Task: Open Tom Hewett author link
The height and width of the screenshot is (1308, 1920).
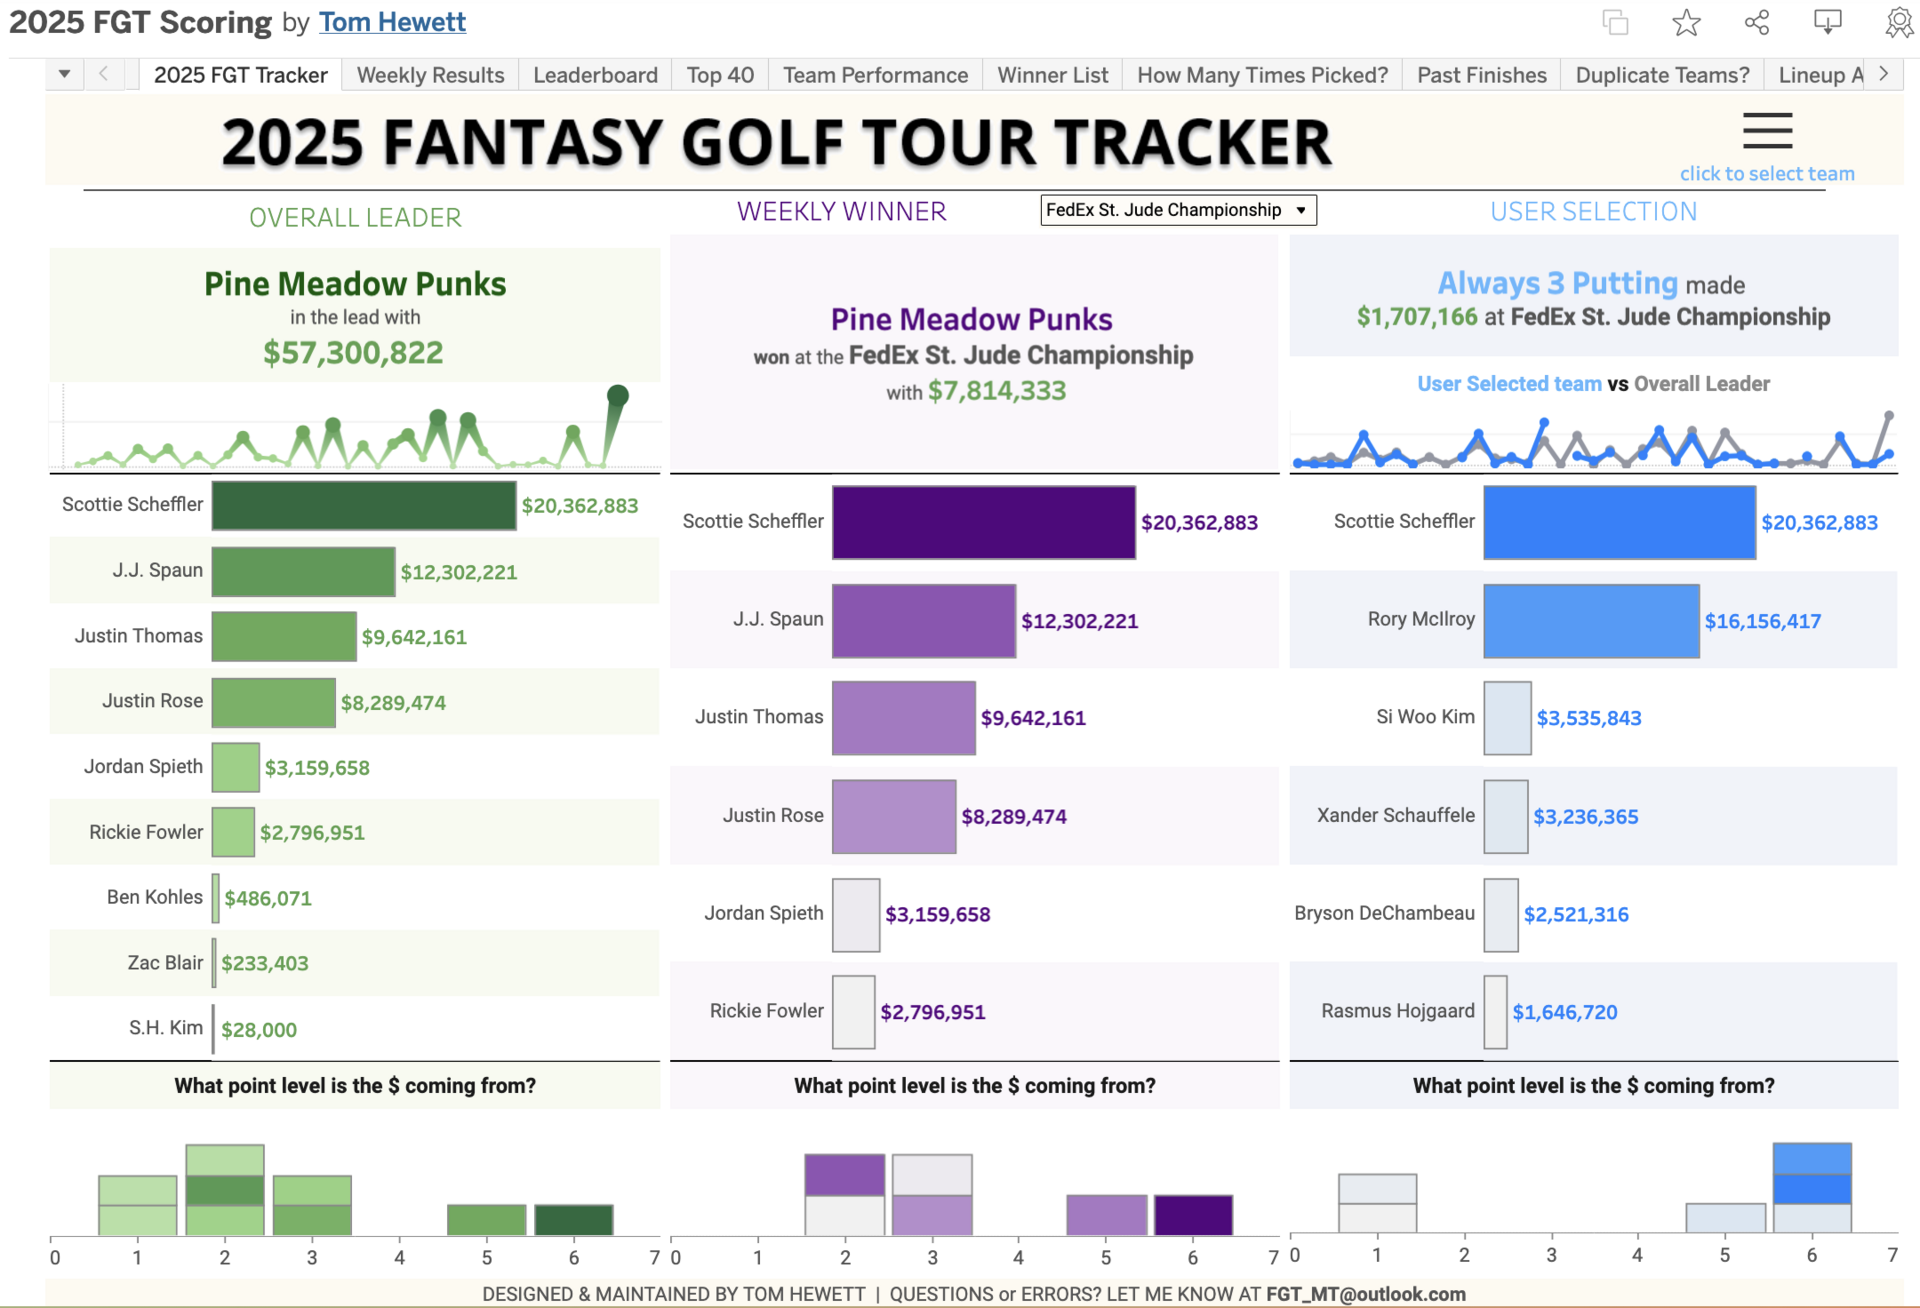Action: 392,22
